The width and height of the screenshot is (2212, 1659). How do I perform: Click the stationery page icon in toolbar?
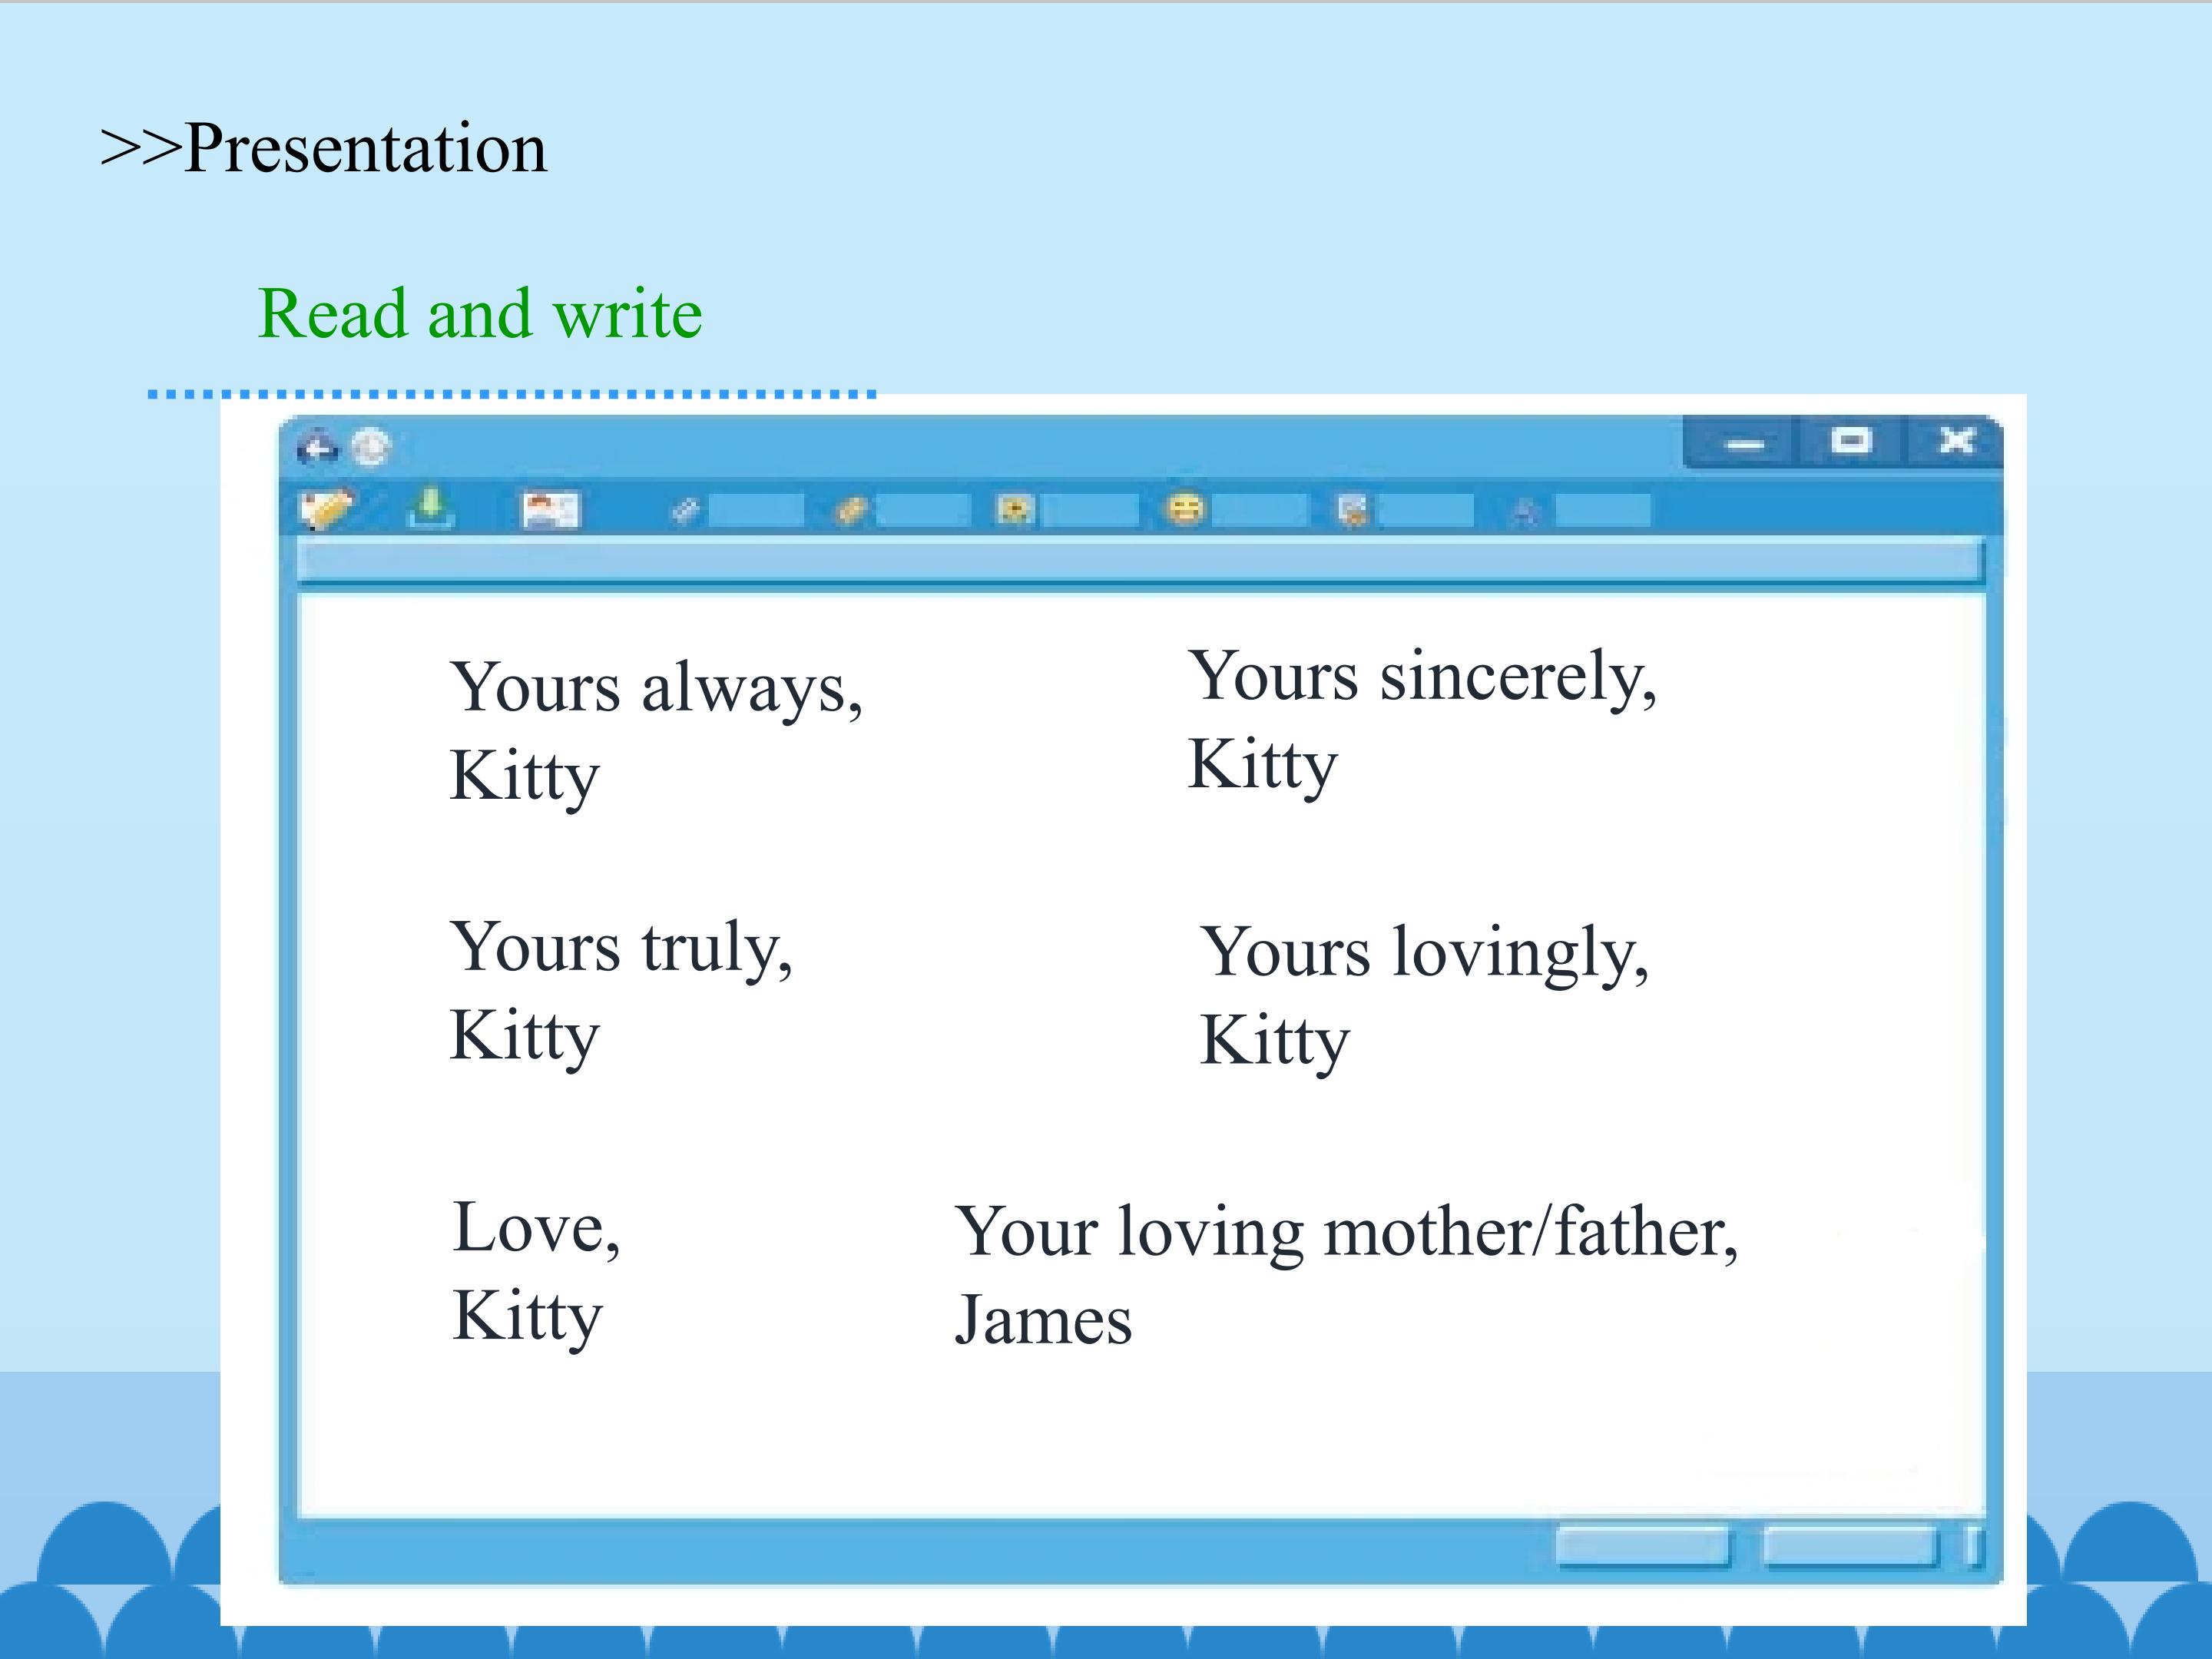point(1353,511)
